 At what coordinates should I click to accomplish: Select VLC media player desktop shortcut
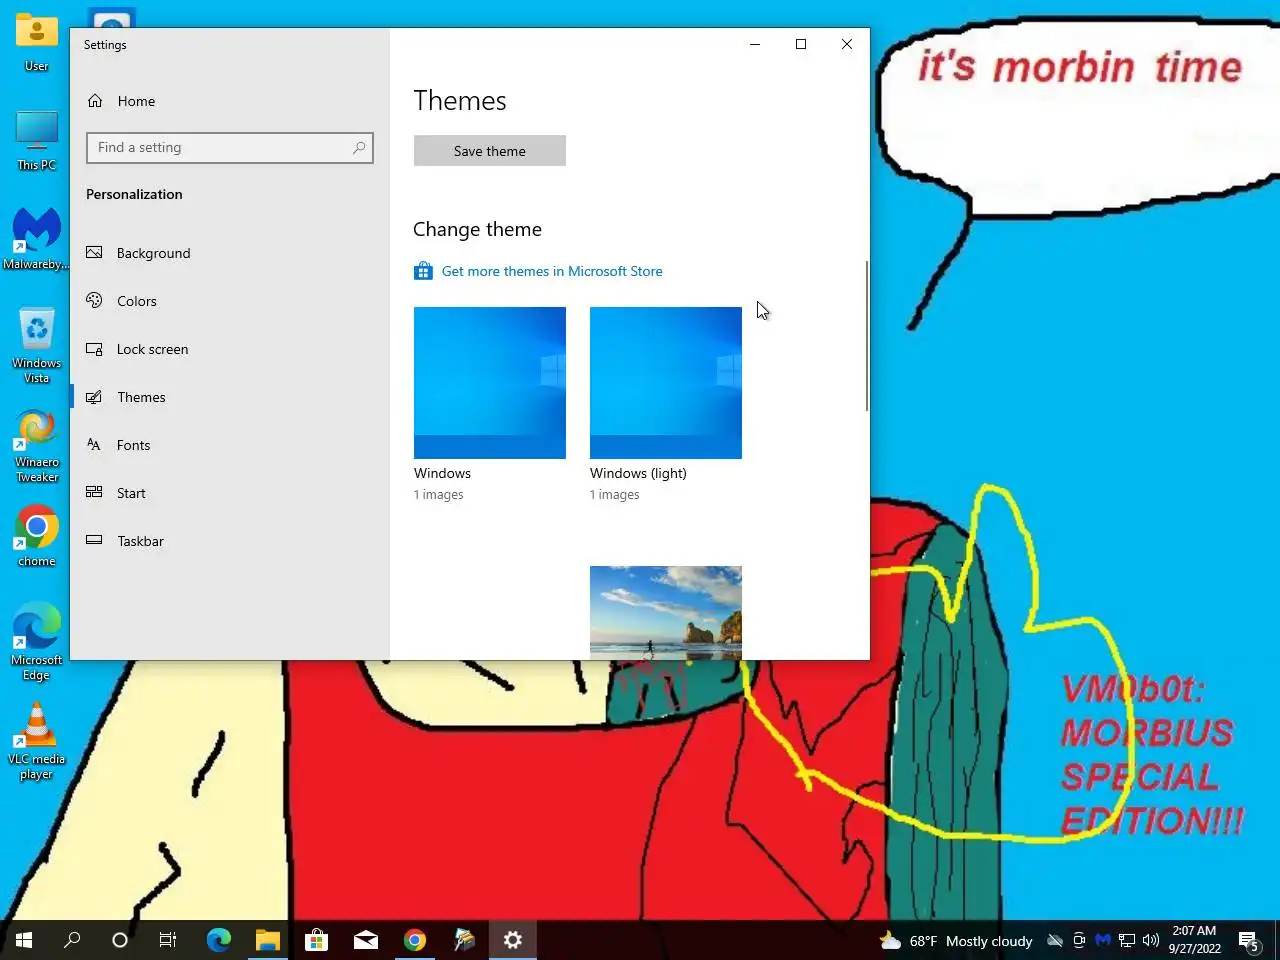coord(36,741)
